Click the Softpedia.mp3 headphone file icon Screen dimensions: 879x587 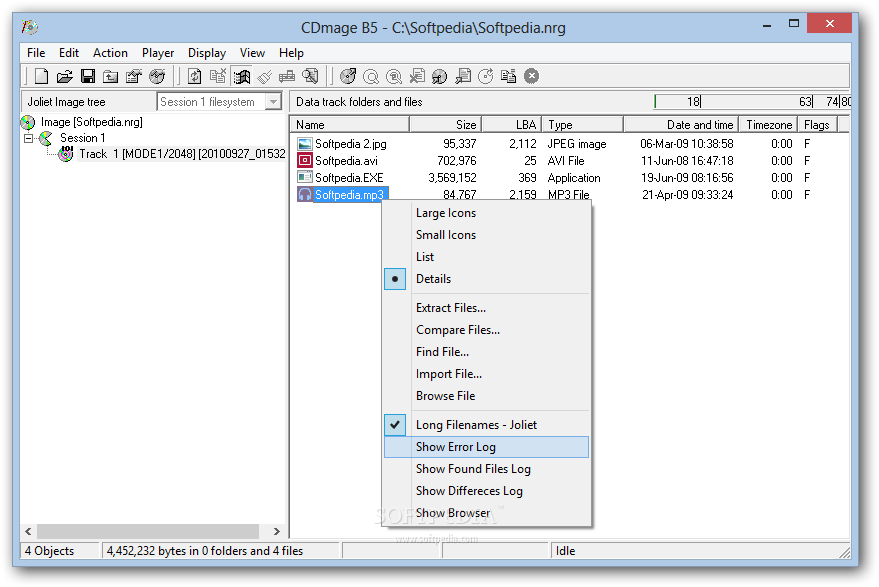click(304, 195)
